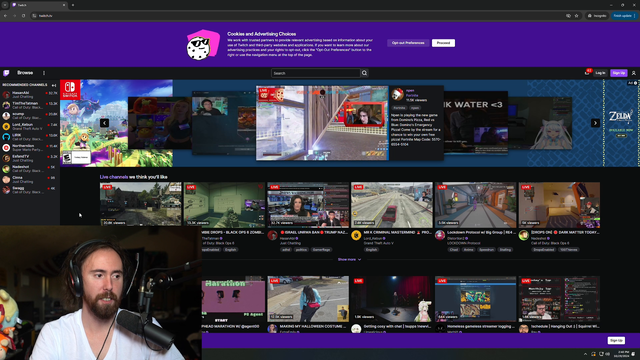Open the !schedule Hanging Out stream thumbnail

559,299
